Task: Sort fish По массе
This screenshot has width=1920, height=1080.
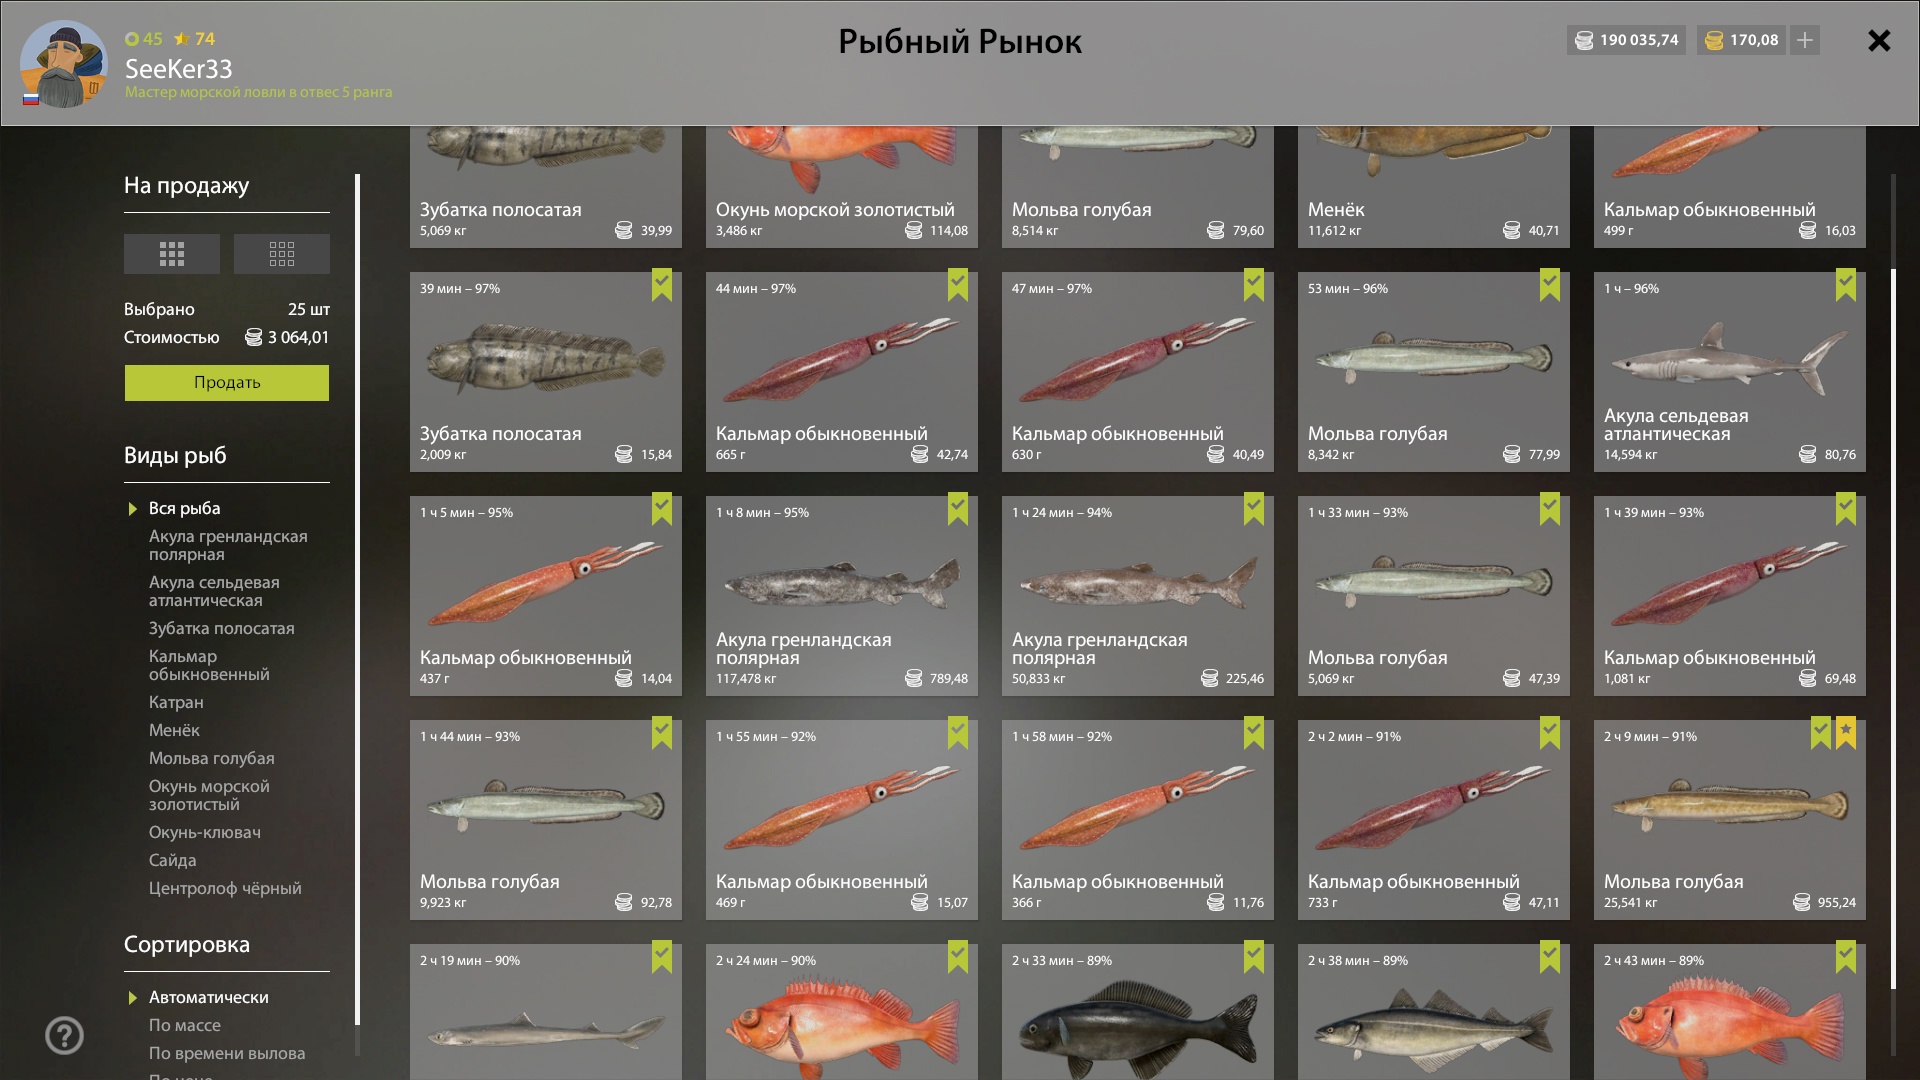Action: (185, 1025)
